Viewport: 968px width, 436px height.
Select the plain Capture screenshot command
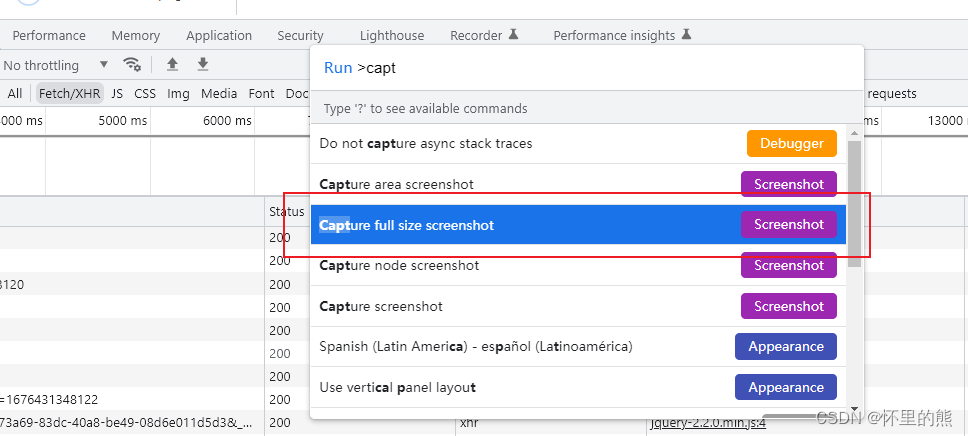point(578,306)
